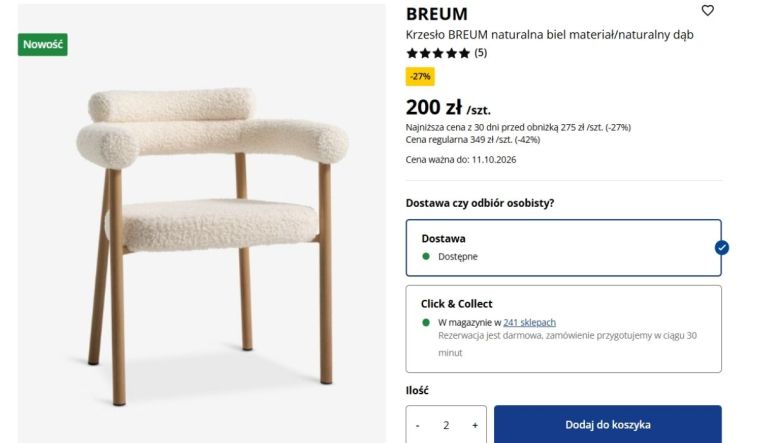Open reviews via the five-star rating
Screen dimensions: 759x443
pos(438,53)
